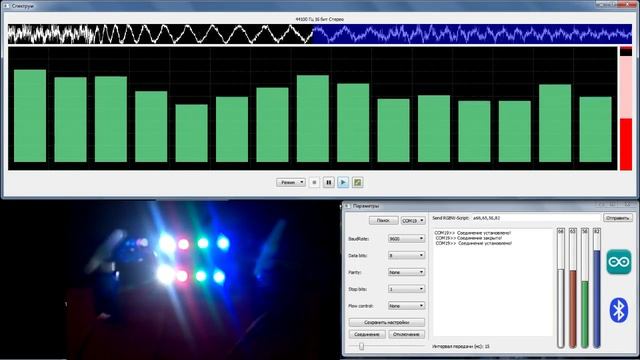Open the COM port dropdown
The image size is (640, 360).
(413, 220)
